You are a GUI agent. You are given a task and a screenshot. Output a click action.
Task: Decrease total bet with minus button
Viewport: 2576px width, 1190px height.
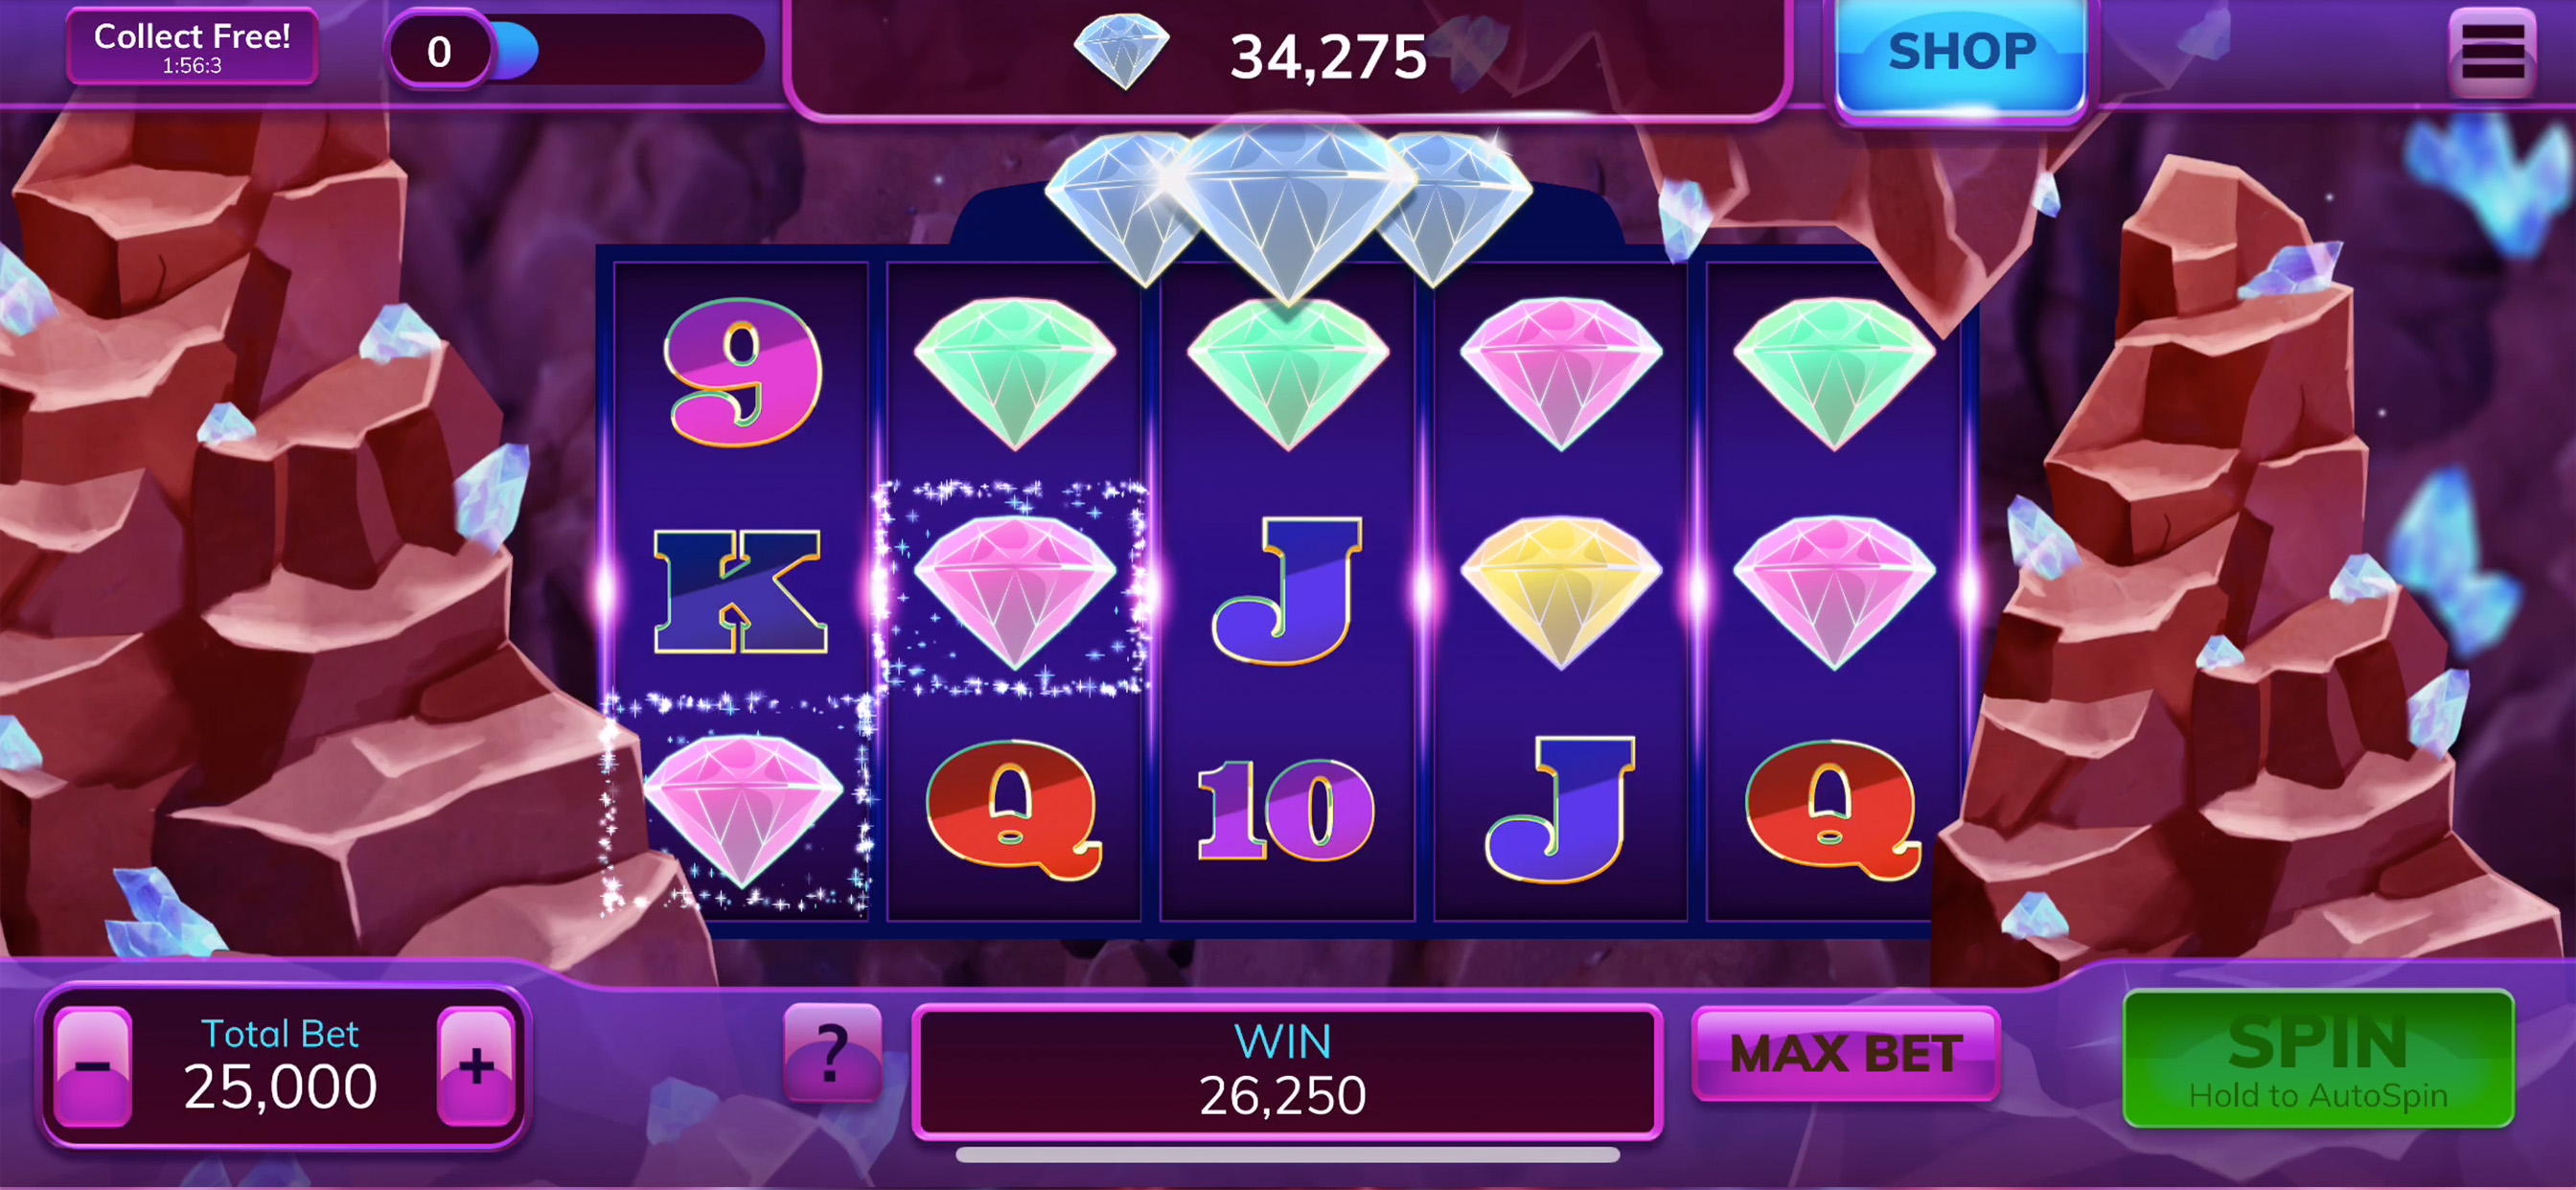coord(93,1068)
